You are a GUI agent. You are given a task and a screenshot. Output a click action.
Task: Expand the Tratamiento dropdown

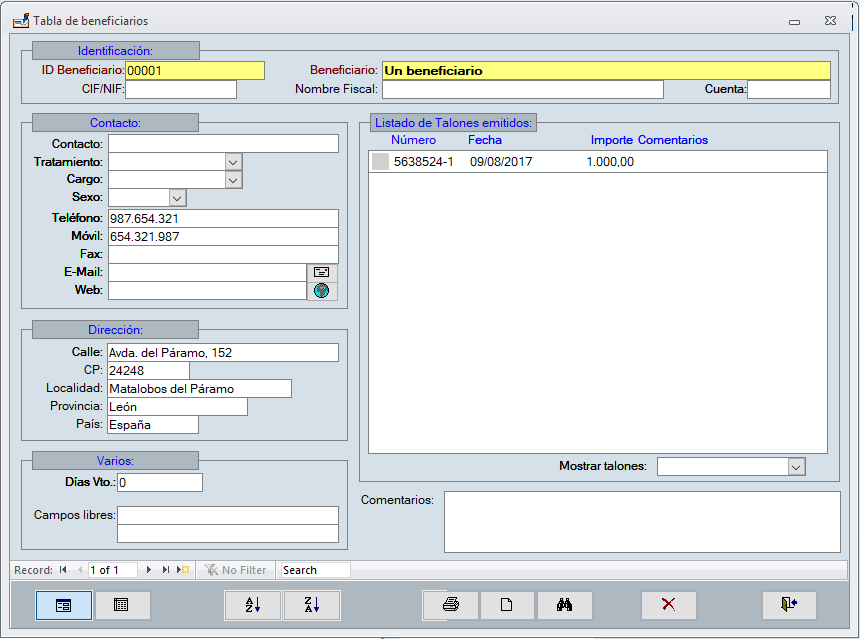pos(233,162)
